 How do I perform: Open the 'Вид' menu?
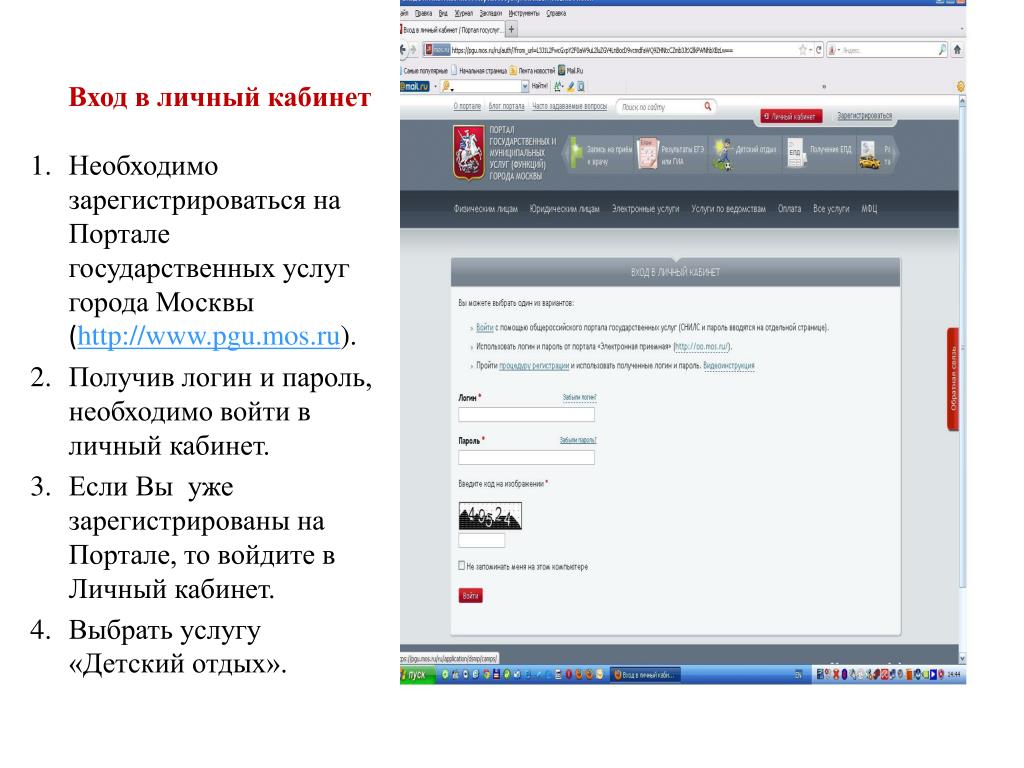point(443,13)
